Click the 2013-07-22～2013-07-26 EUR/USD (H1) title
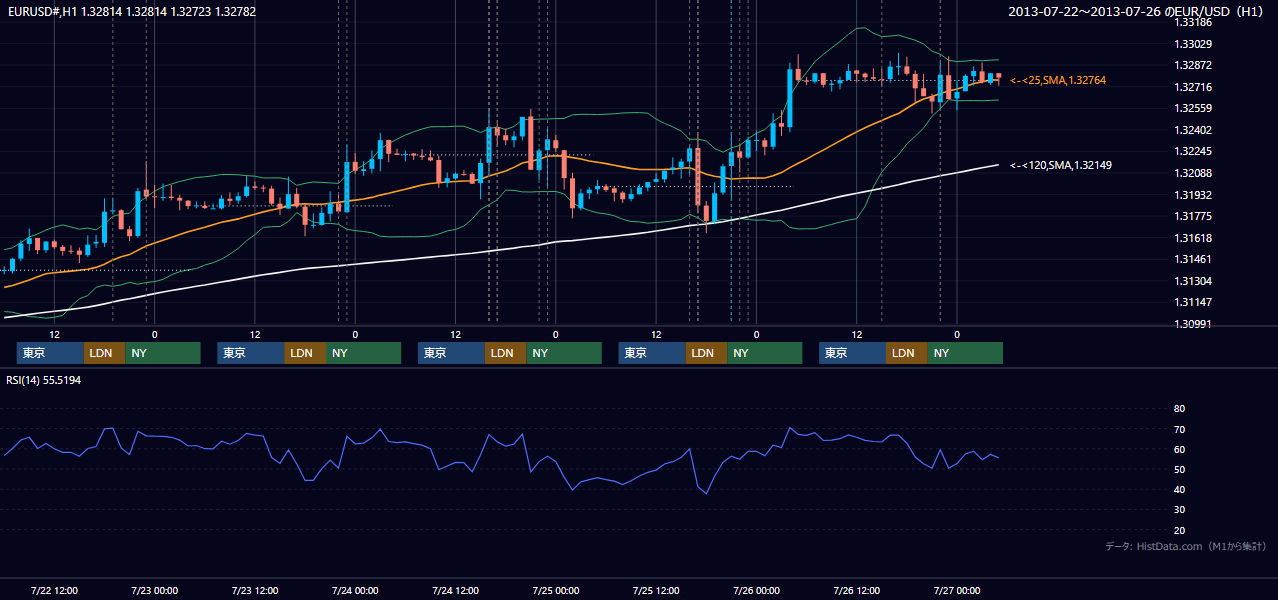 coord(1136,11)
